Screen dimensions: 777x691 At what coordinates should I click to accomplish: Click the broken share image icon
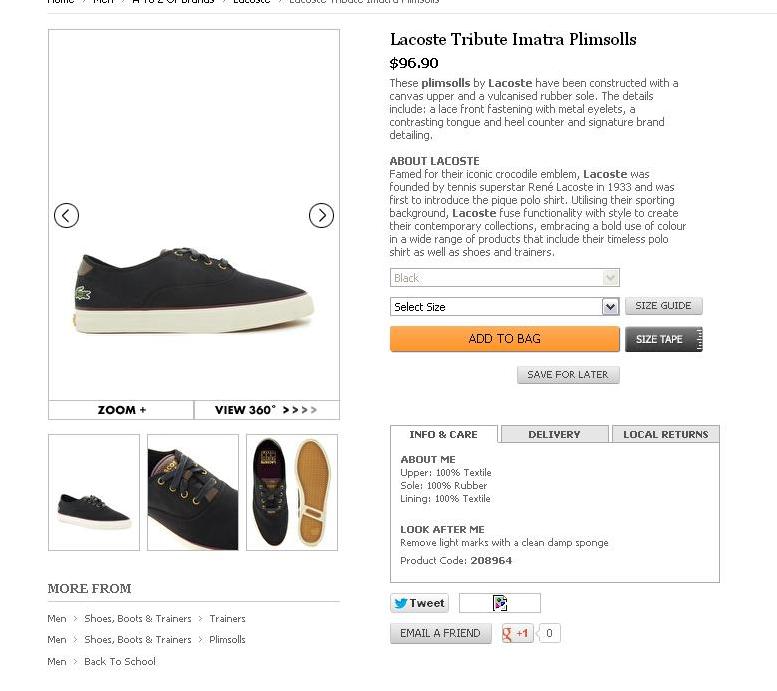click(x=500, y=603)
